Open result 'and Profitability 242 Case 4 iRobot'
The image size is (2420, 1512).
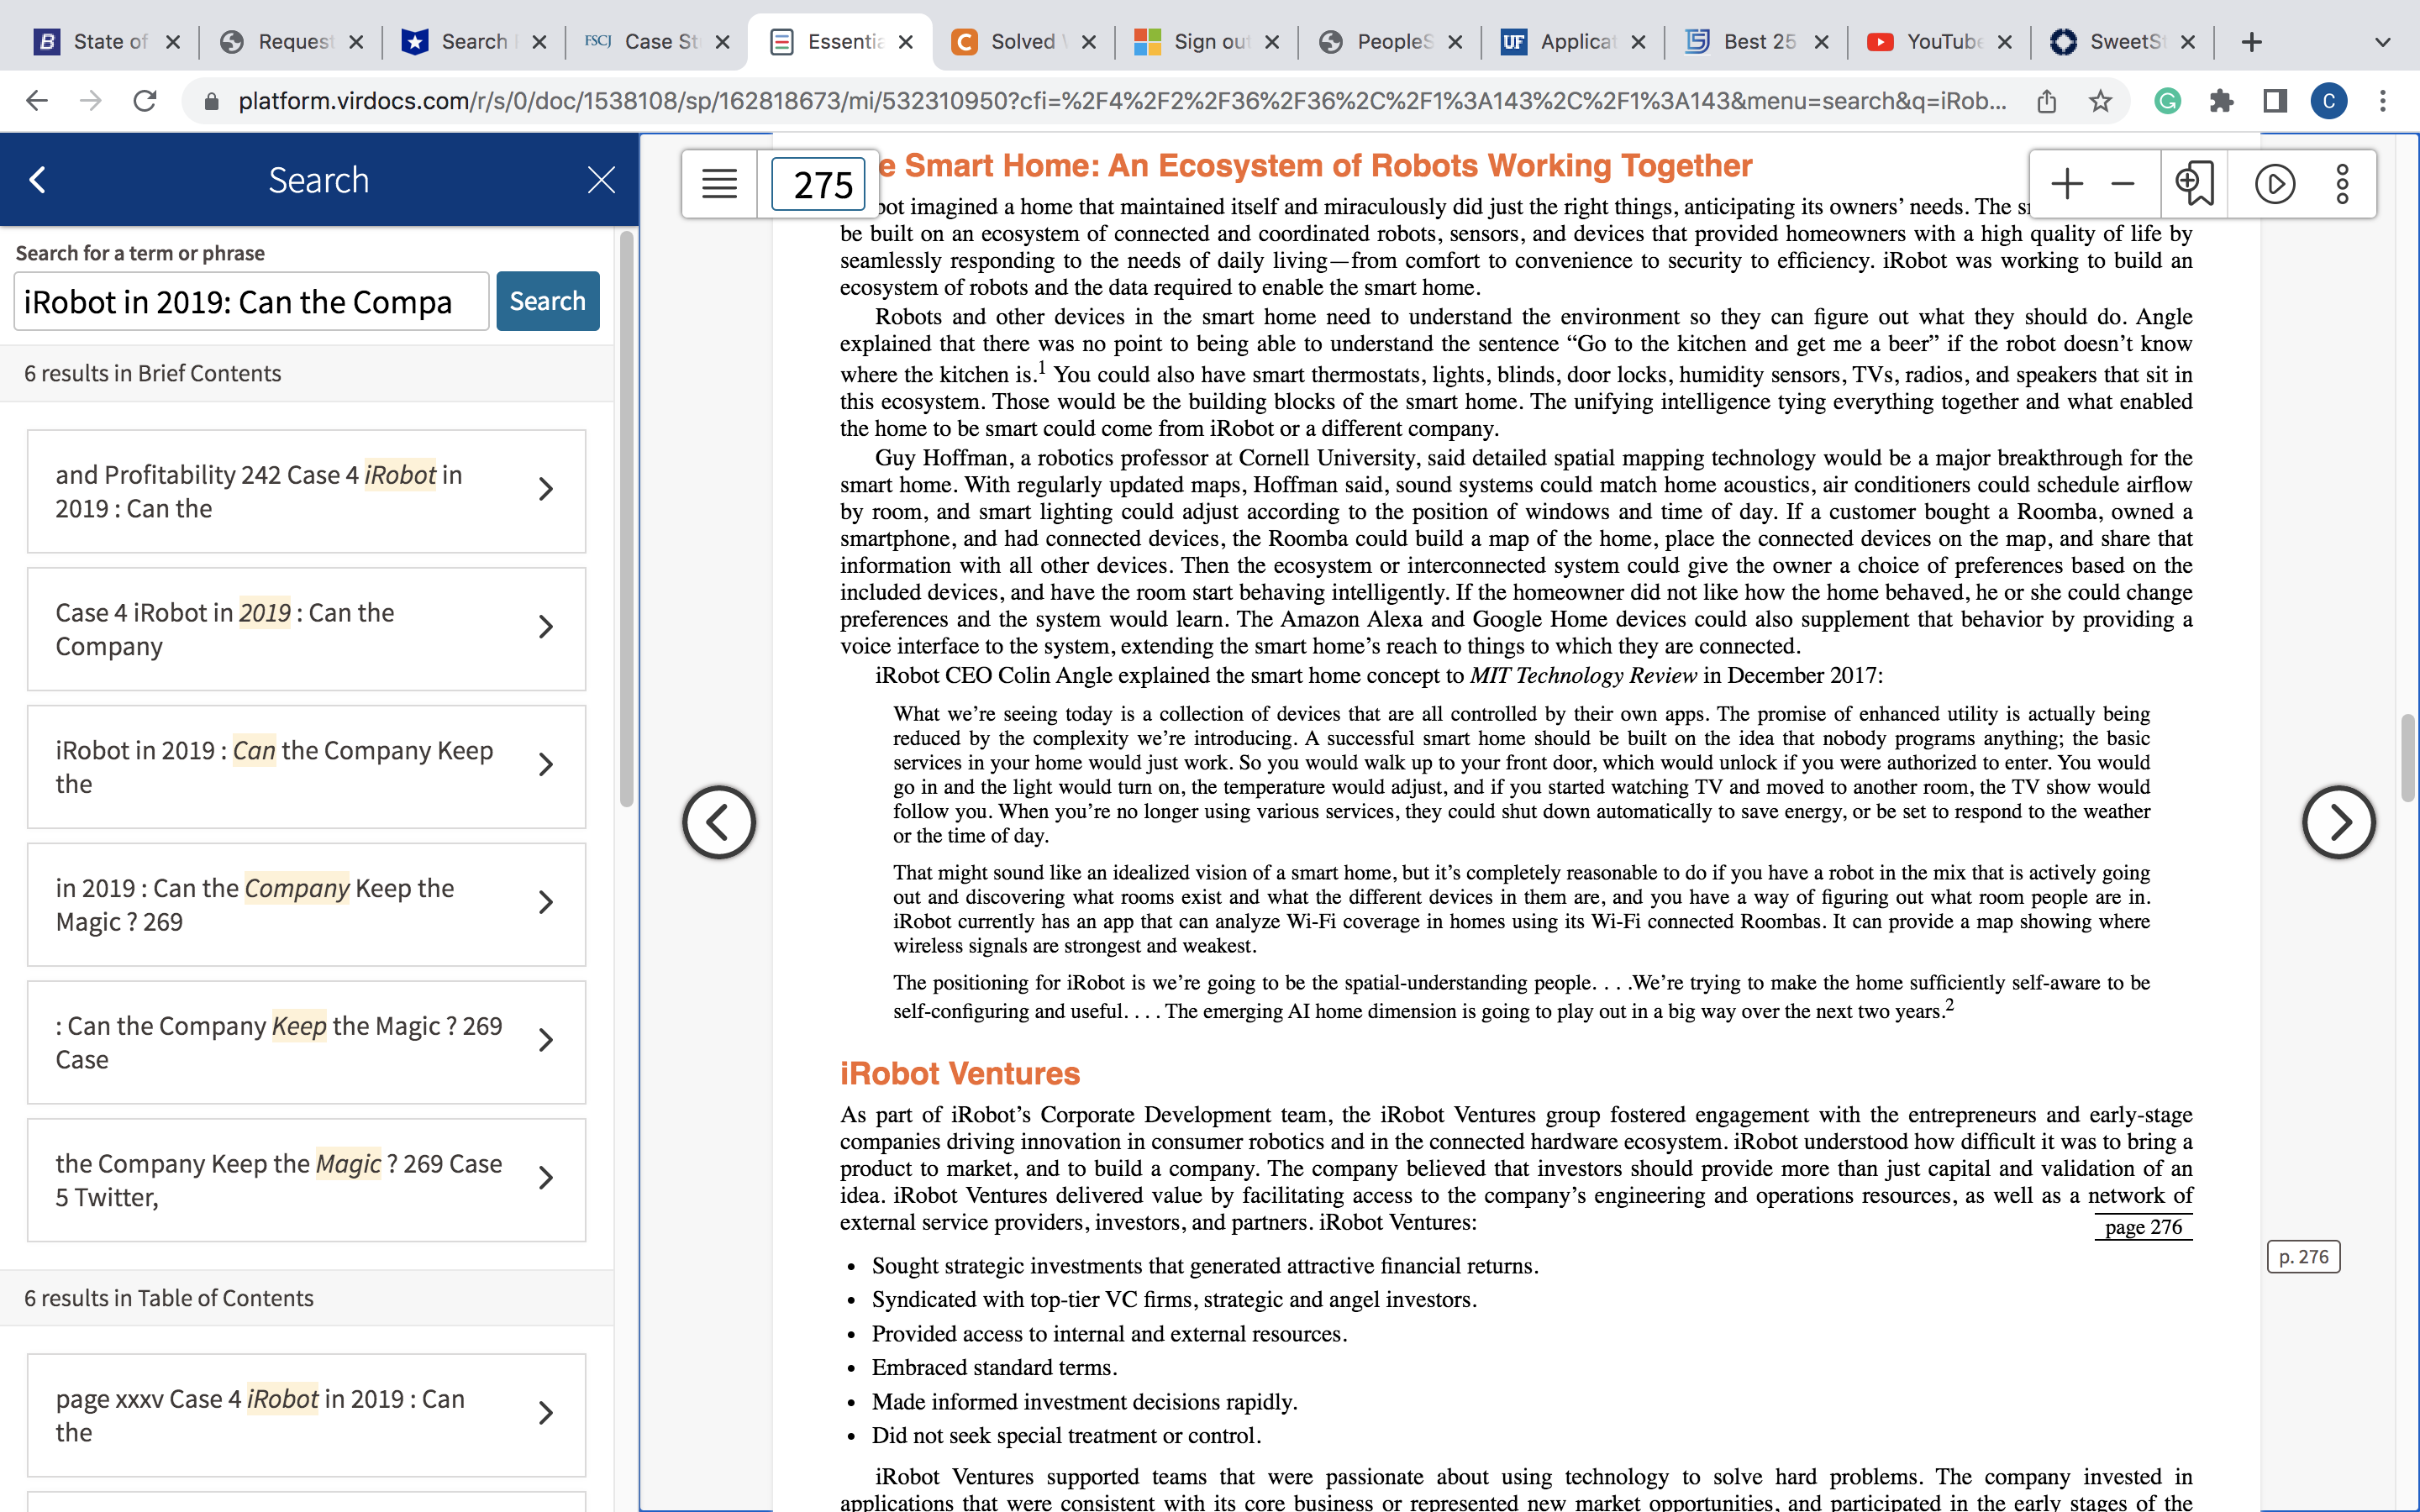[306, 491]
